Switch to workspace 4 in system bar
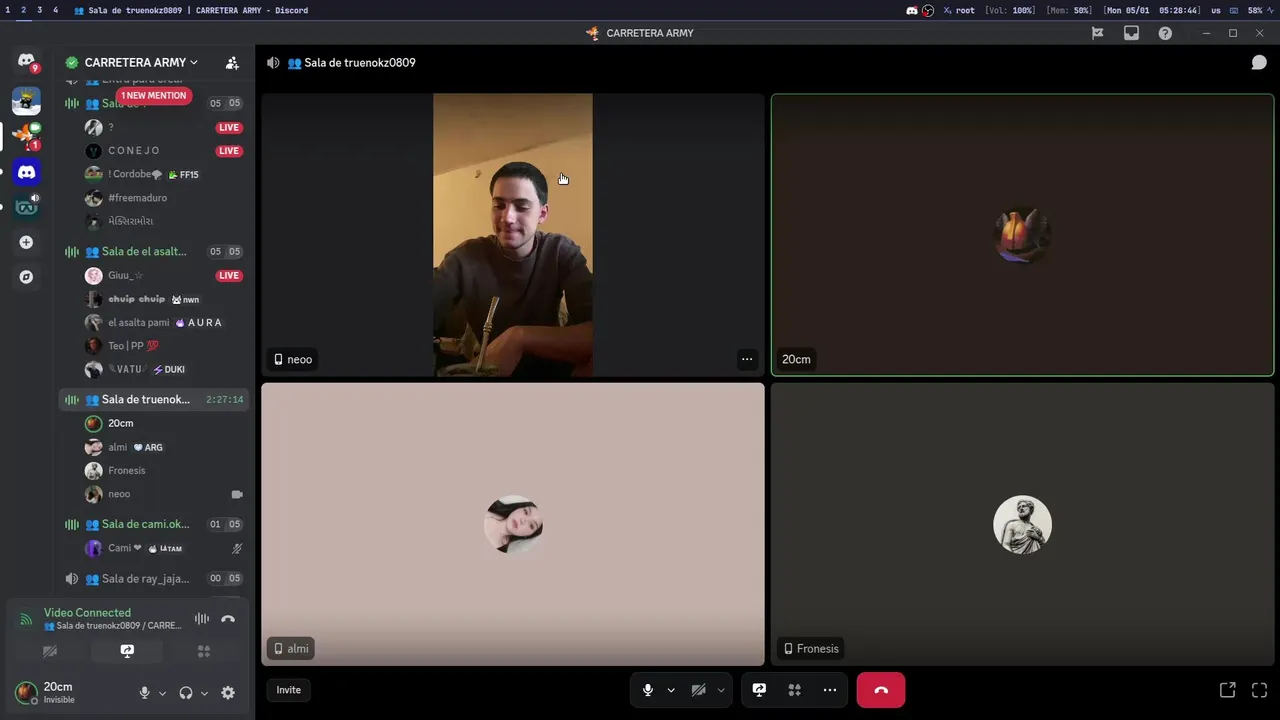 point(55,10)
